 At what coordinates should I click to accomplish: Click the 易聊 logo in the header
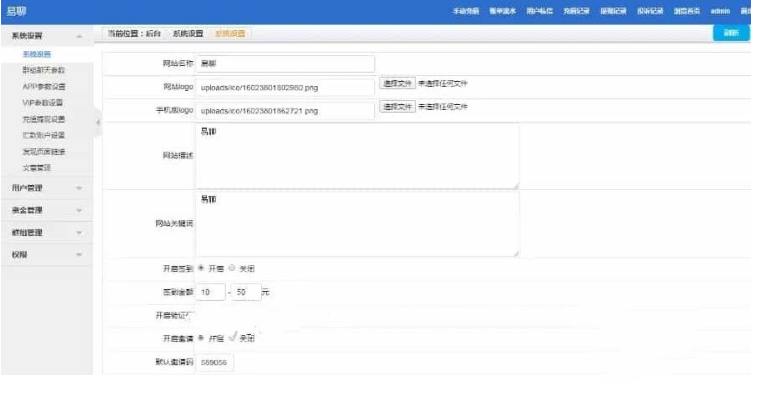click(x=16, y=11)
